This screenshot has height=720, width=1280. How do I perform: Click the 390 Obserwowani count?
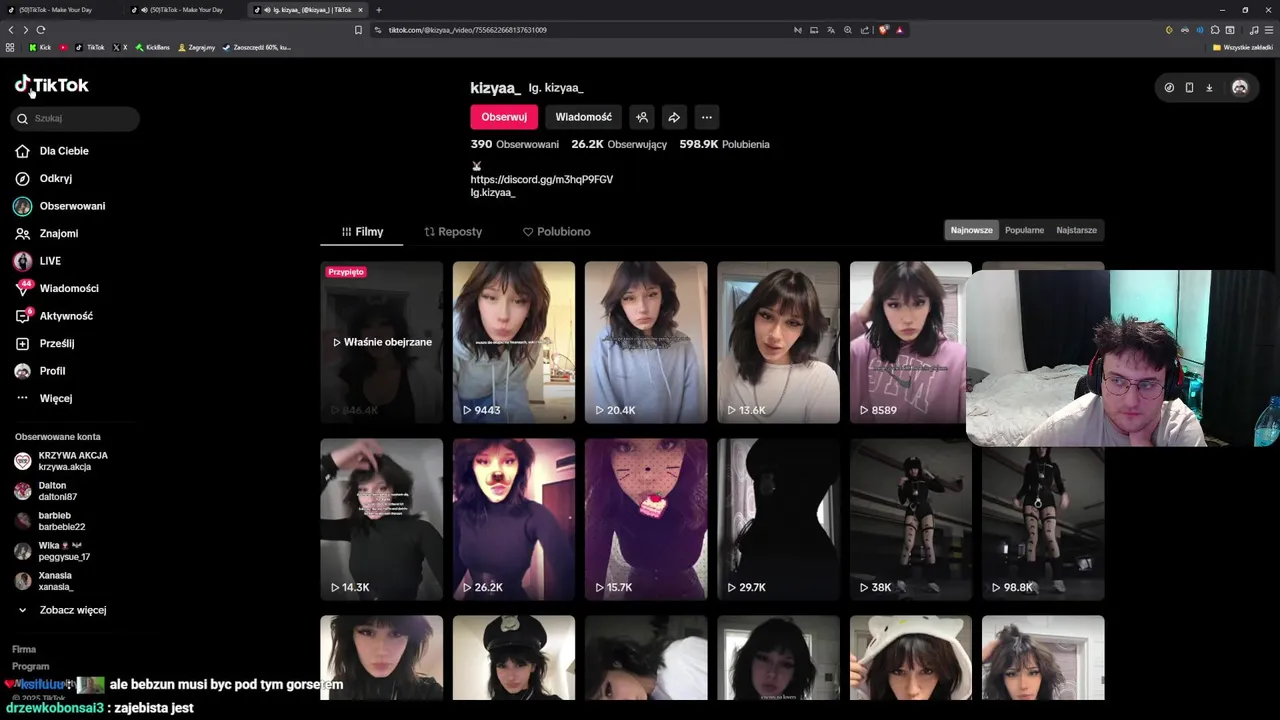[x=515, y=144]
